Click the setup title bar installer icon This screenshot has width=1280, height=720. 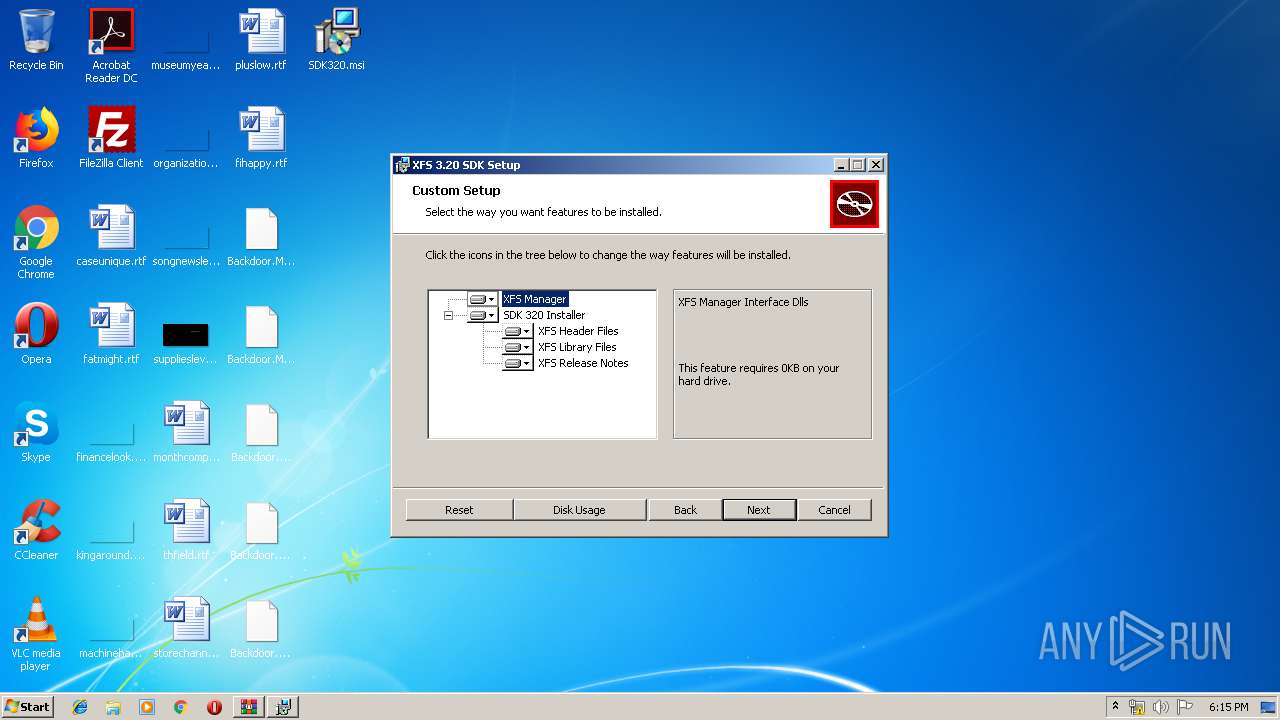click(x=402, y=165)
